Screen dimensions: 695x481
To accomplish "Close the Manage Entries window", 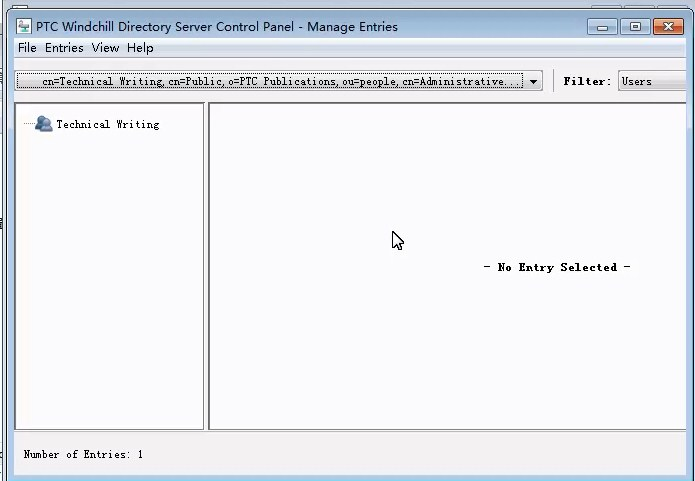I will point(668,27).
